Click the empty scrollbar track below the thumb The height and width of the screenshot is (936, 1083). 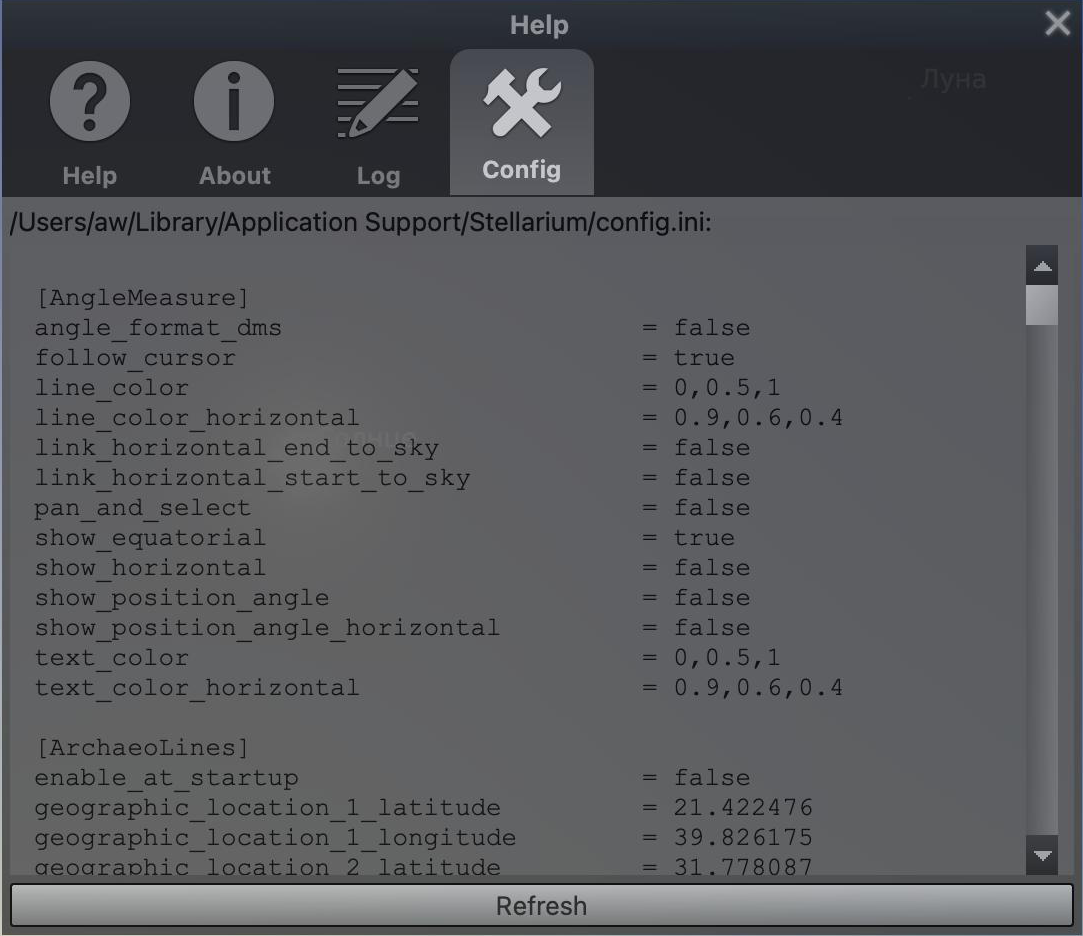pos(1042,580)
